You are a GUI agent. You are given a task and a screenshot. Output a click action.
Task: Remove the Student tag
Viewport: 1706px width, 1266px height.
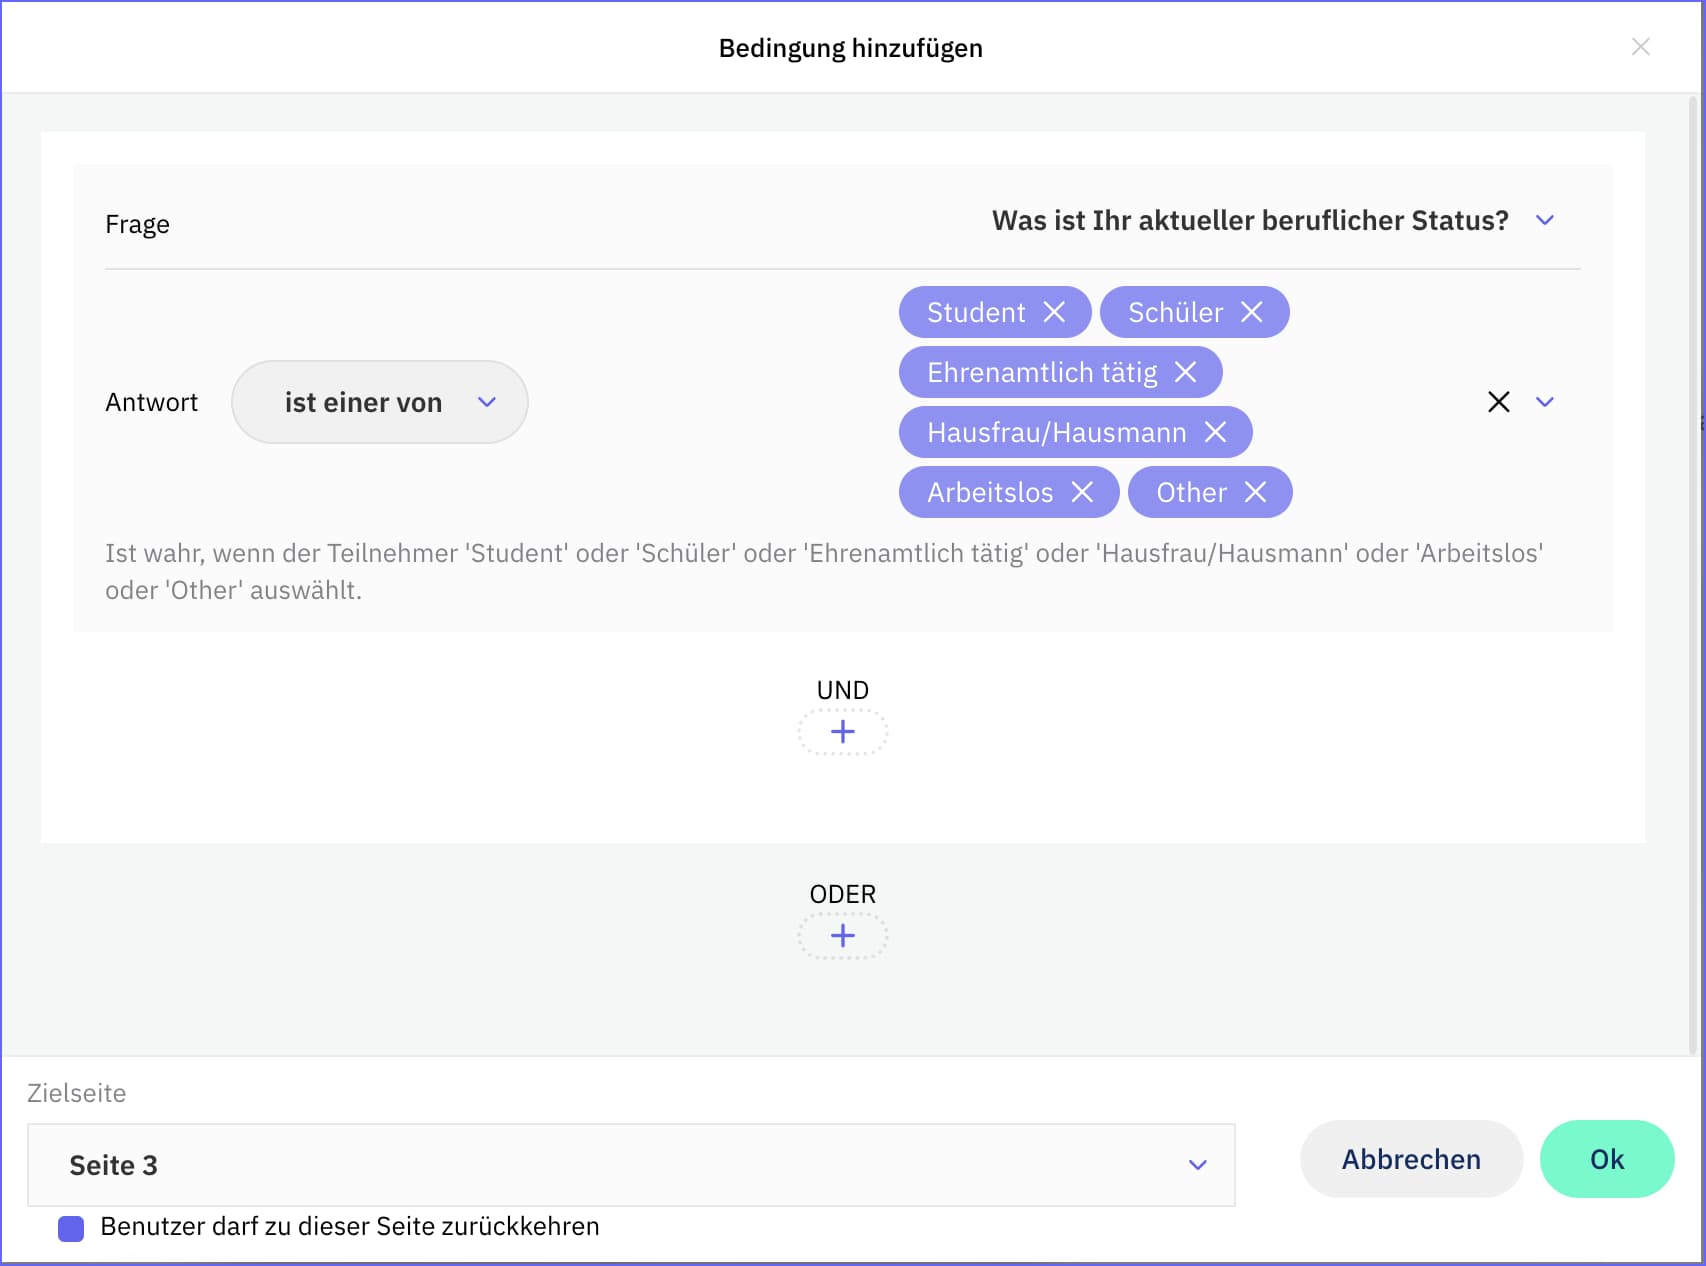[x=1054, y=312]
